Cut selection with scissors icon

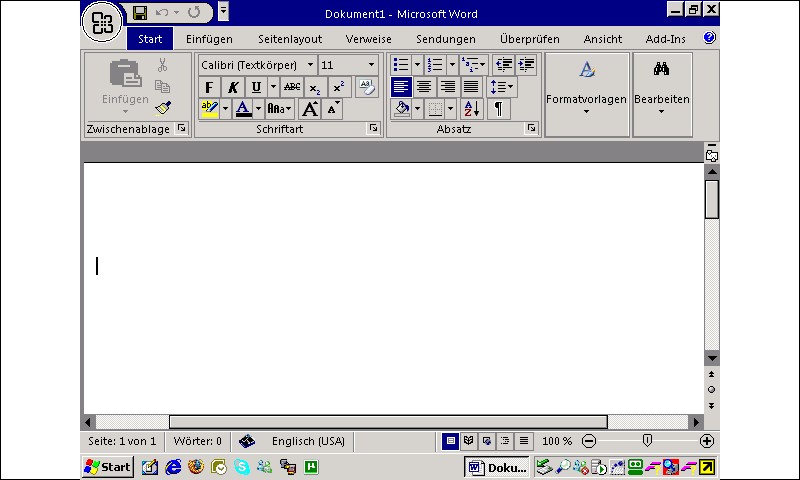162,65
